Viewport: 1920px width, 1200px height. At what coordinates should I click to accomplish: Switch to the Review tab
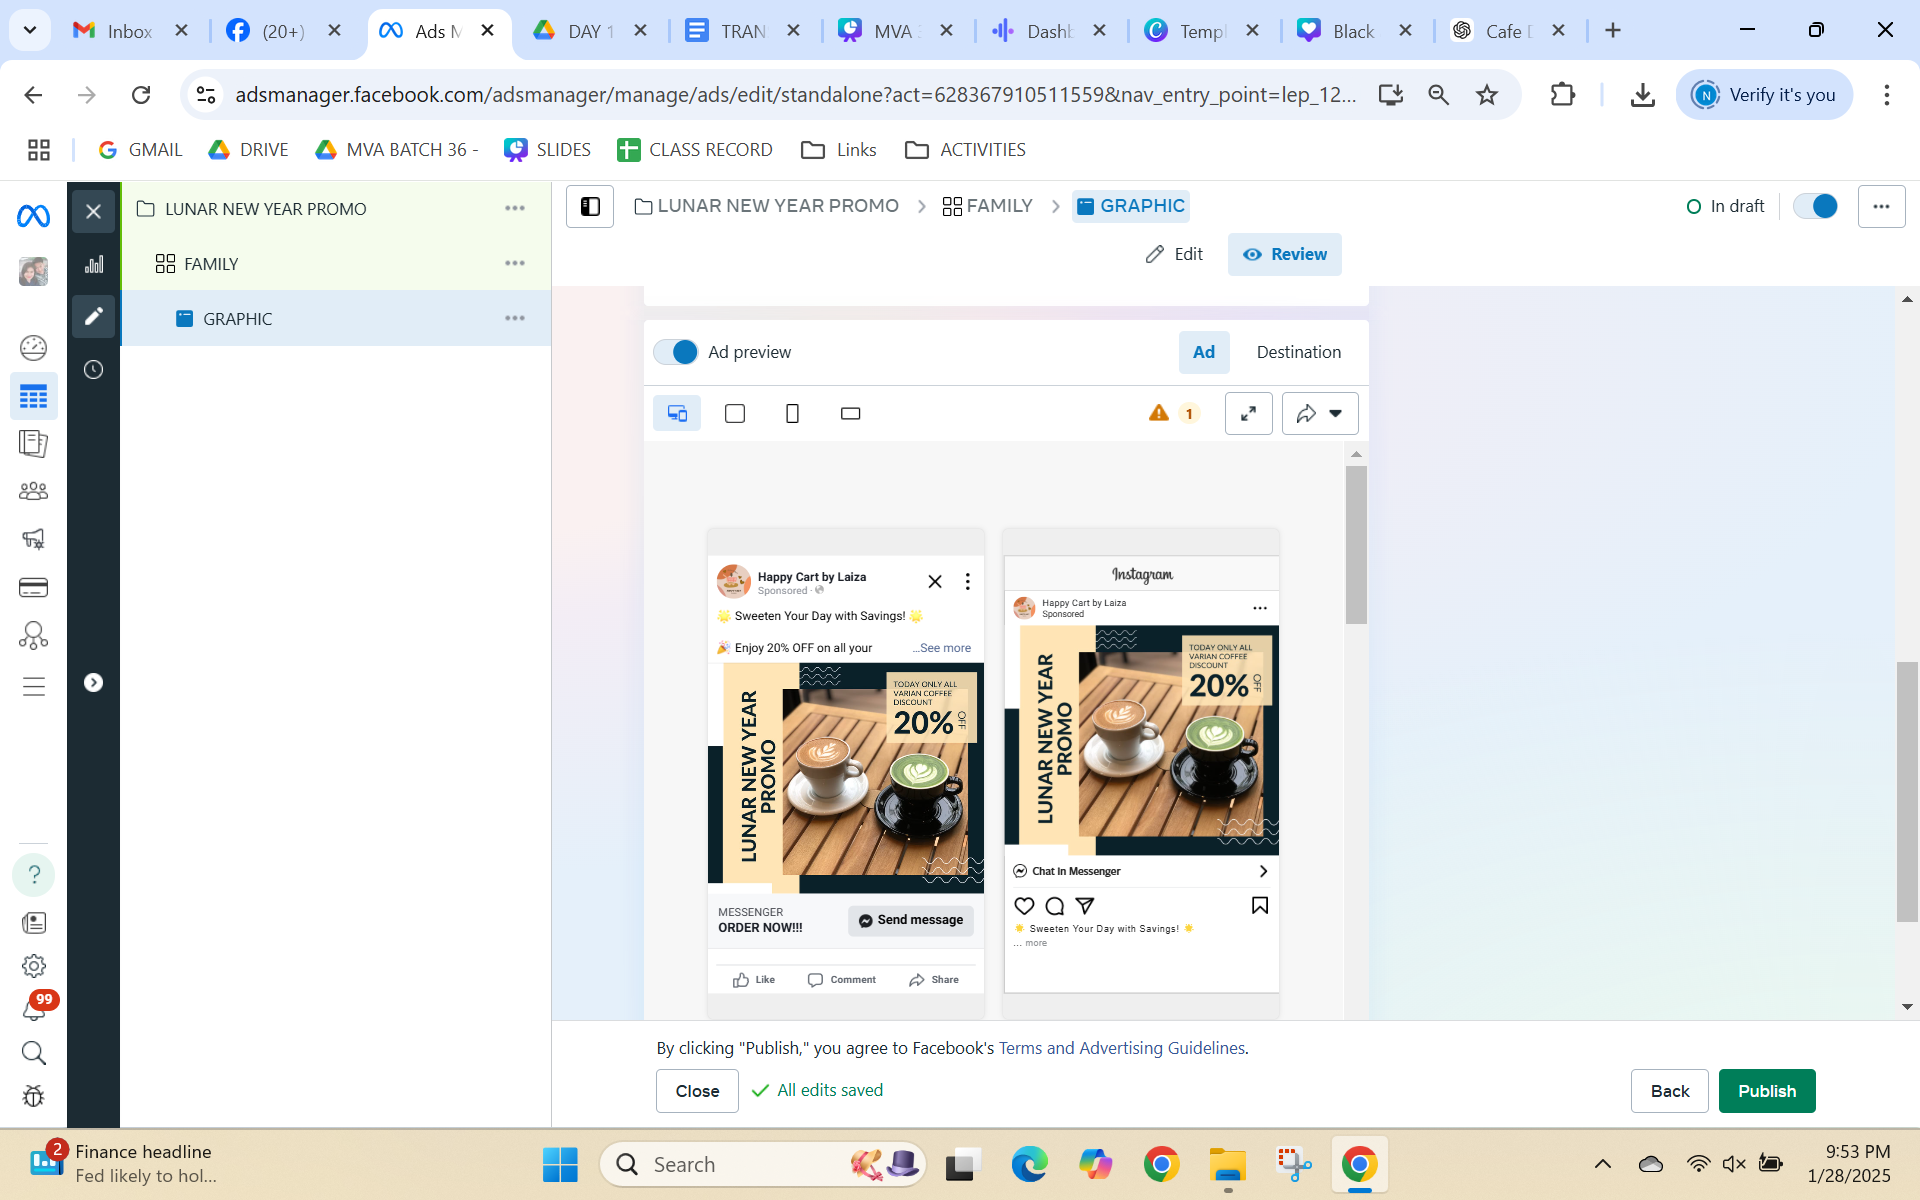pyautogui.click(x=1284, y=254)
